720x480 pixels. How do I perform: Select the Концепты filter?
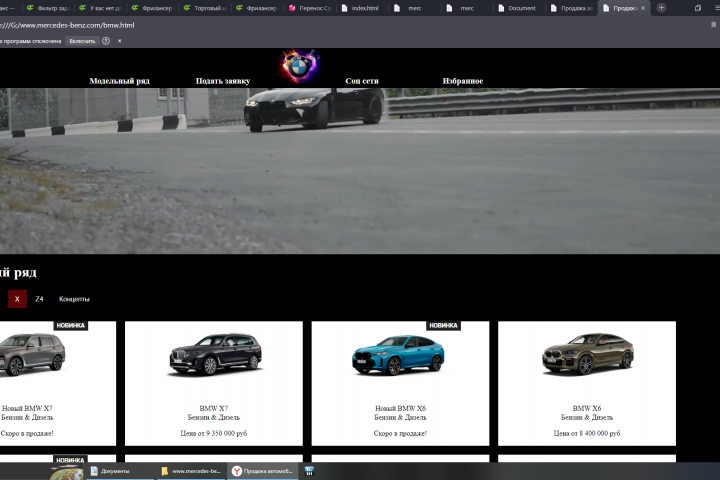(74, 299)
